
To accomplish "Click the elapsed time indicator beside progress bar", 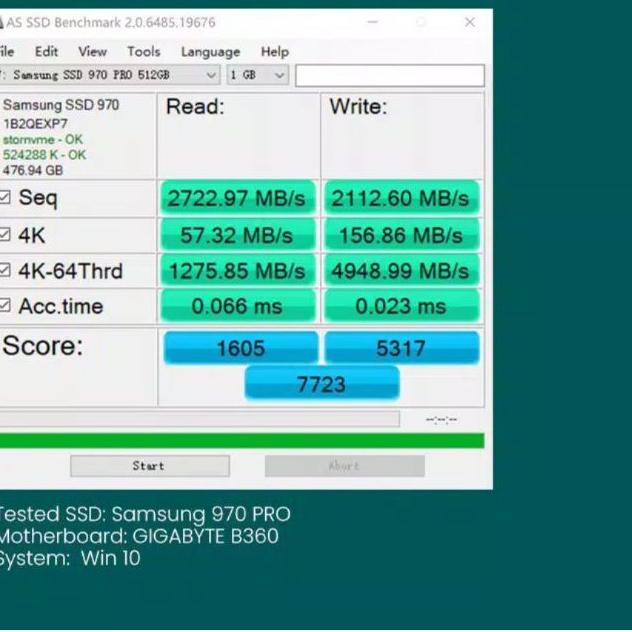I will tap(441, 420).
